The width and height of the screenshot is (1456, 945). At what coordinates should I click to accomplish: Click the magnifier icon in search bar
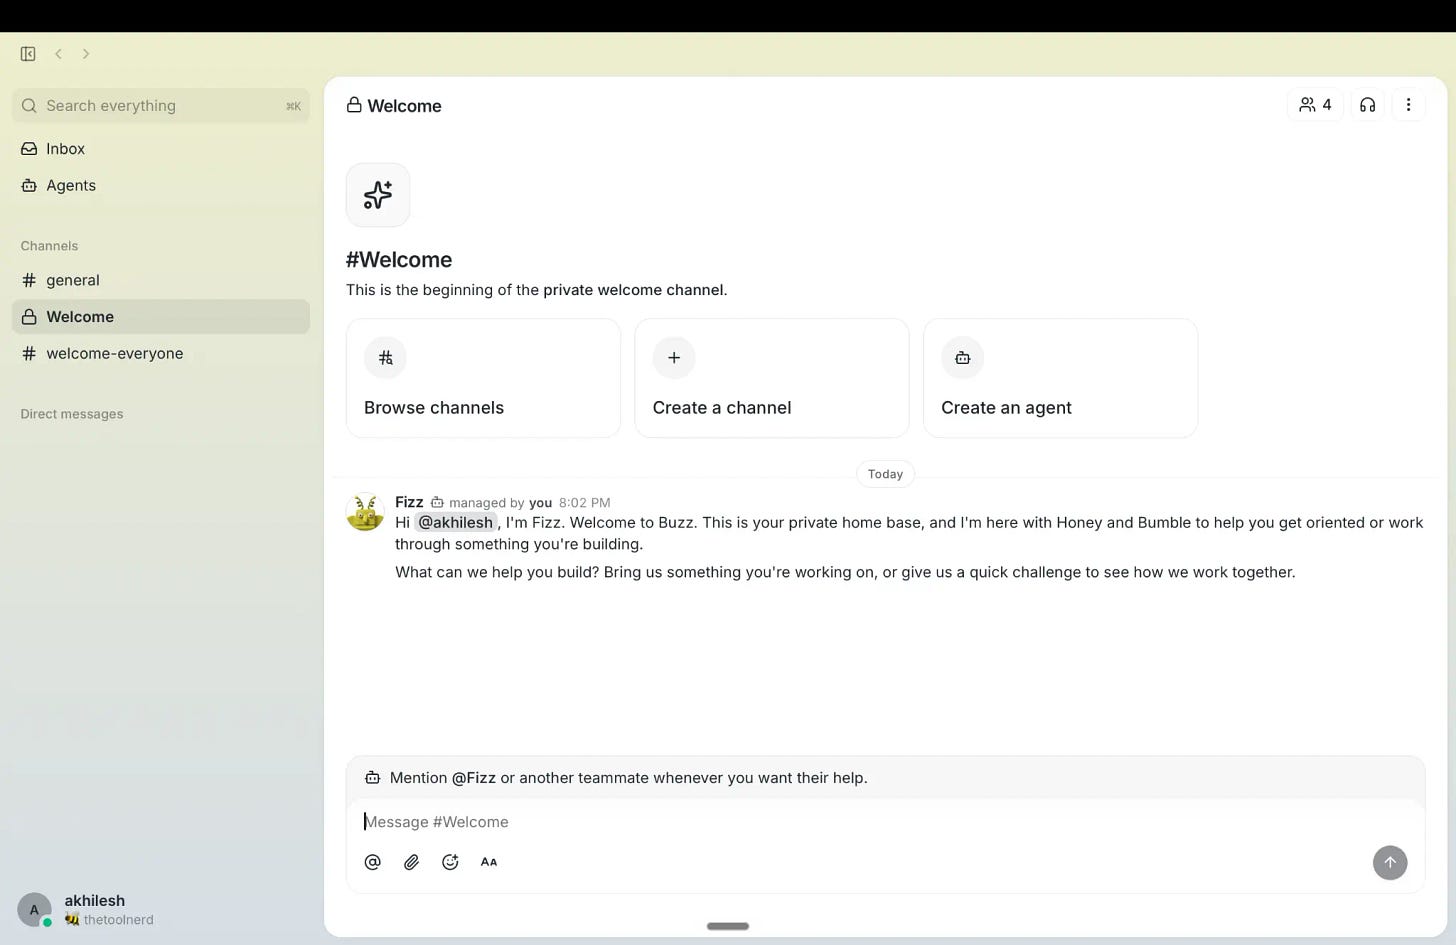(29, 106)
